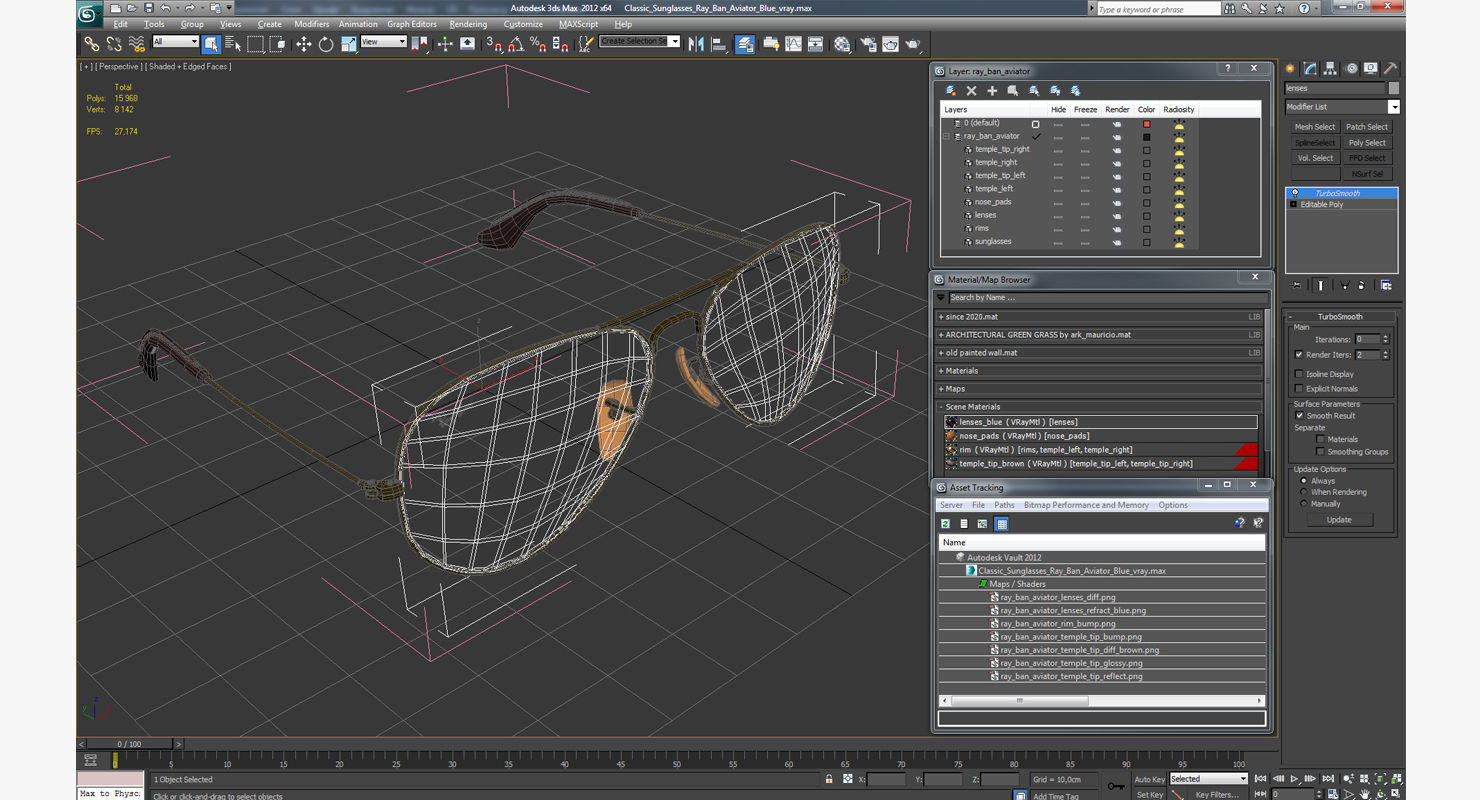Enable Explicit Normals checkbox
The image size is (1480, 800).
click(1299, 389)
